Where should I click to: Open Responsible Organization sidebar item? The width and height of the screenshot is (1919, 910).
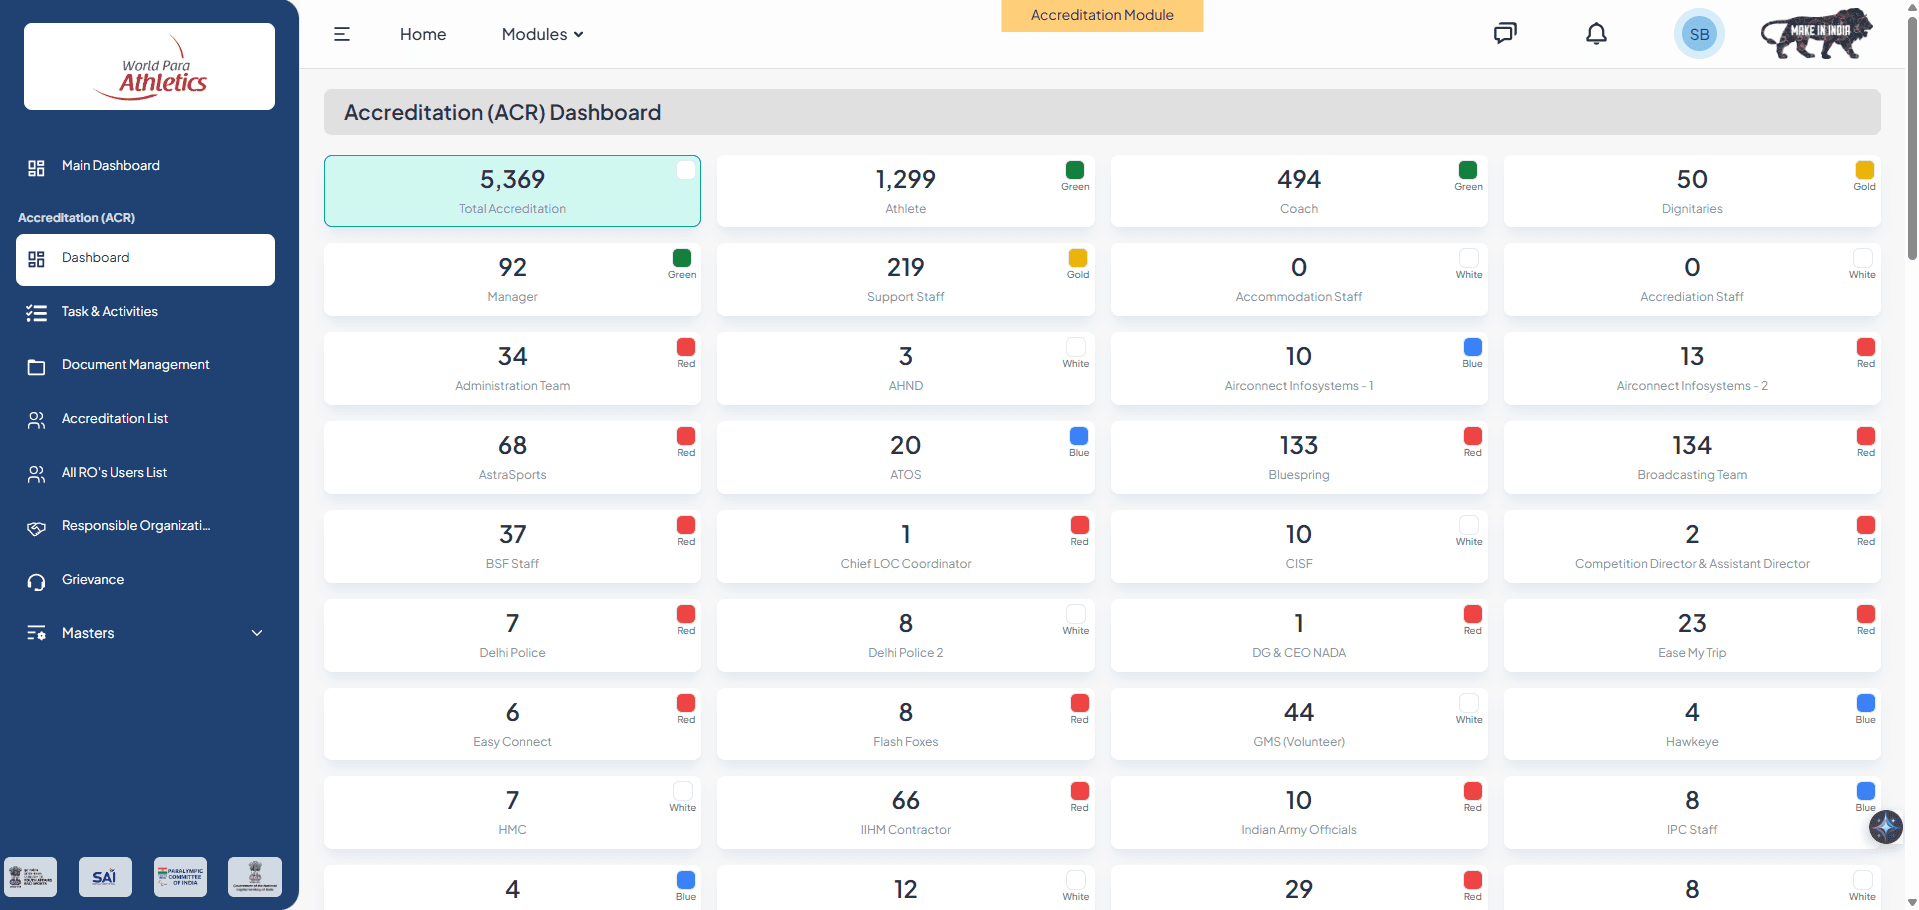click(x=135, y=526)
